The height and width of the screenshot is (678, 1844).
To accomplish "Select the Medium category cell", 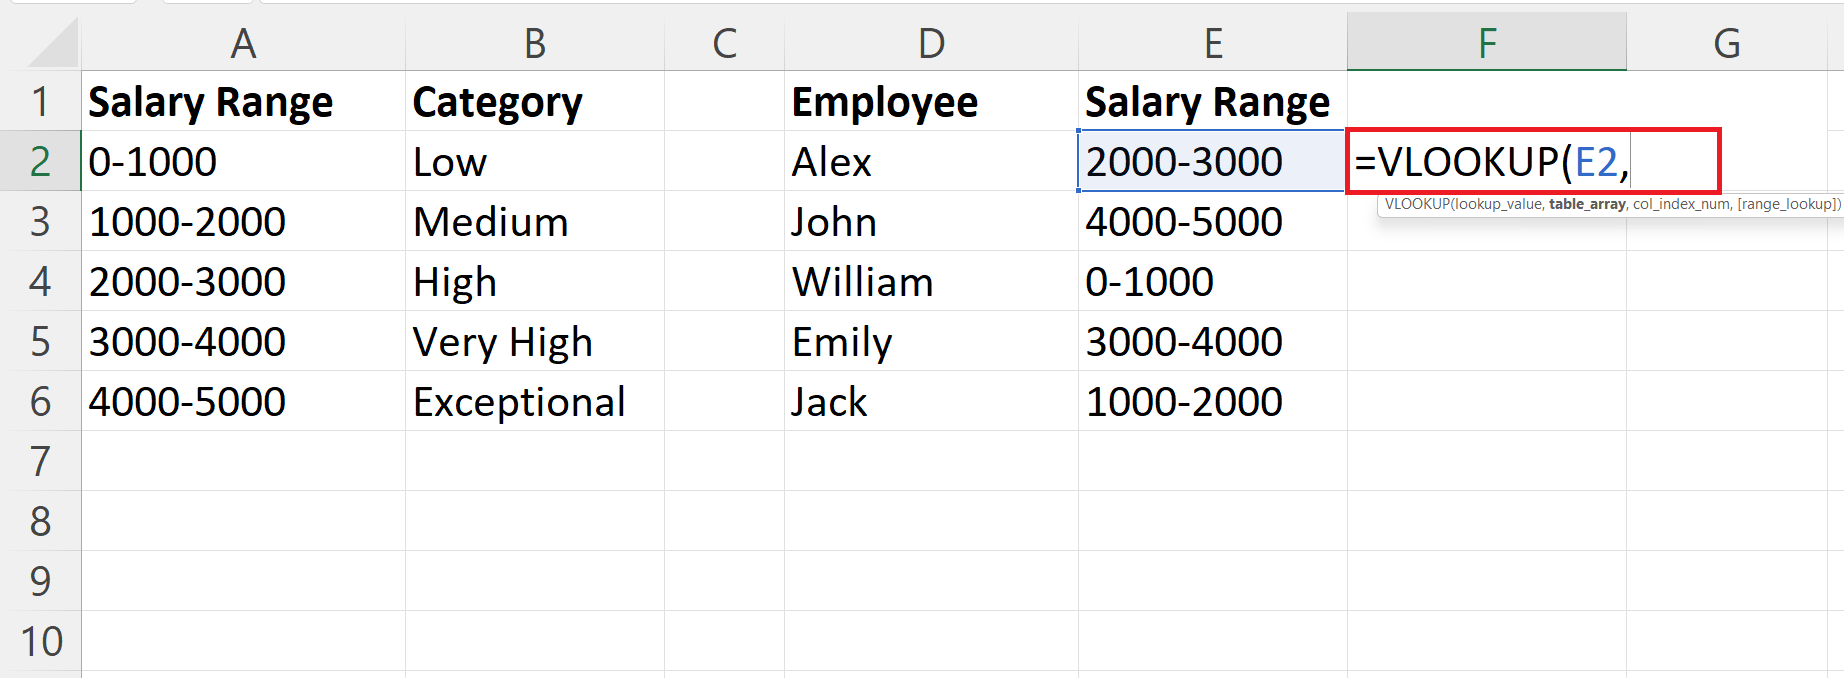I will [535, 221].
